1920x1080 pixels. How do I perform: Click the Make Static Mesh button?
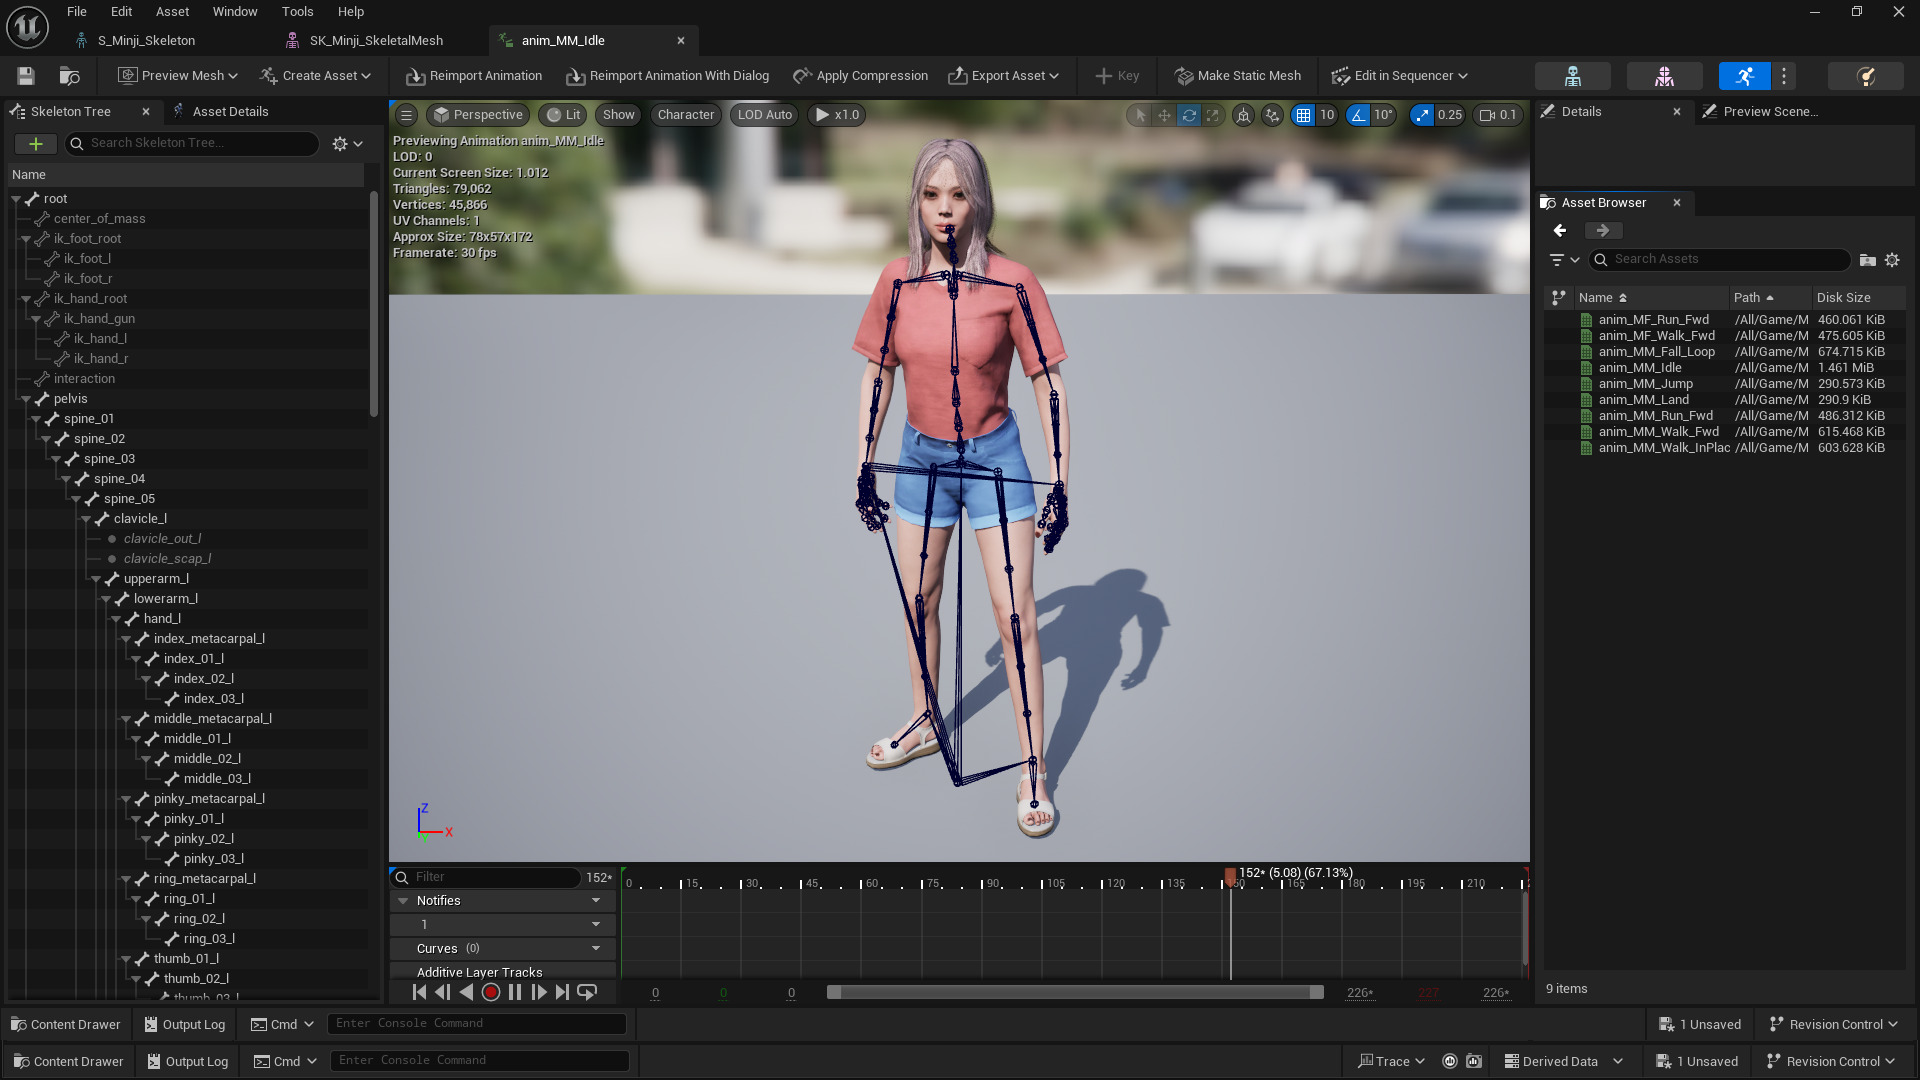[1238, 76]
